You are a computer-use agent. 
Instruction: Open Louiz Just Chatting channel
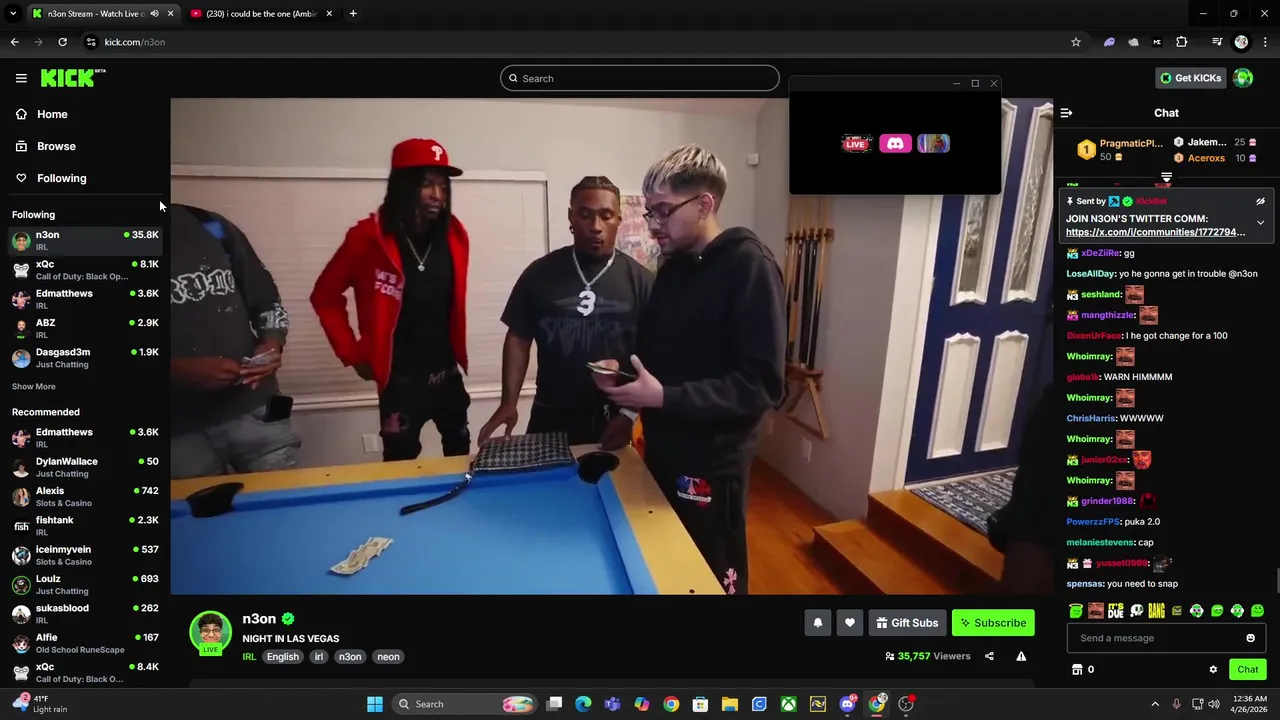(85, 584)
